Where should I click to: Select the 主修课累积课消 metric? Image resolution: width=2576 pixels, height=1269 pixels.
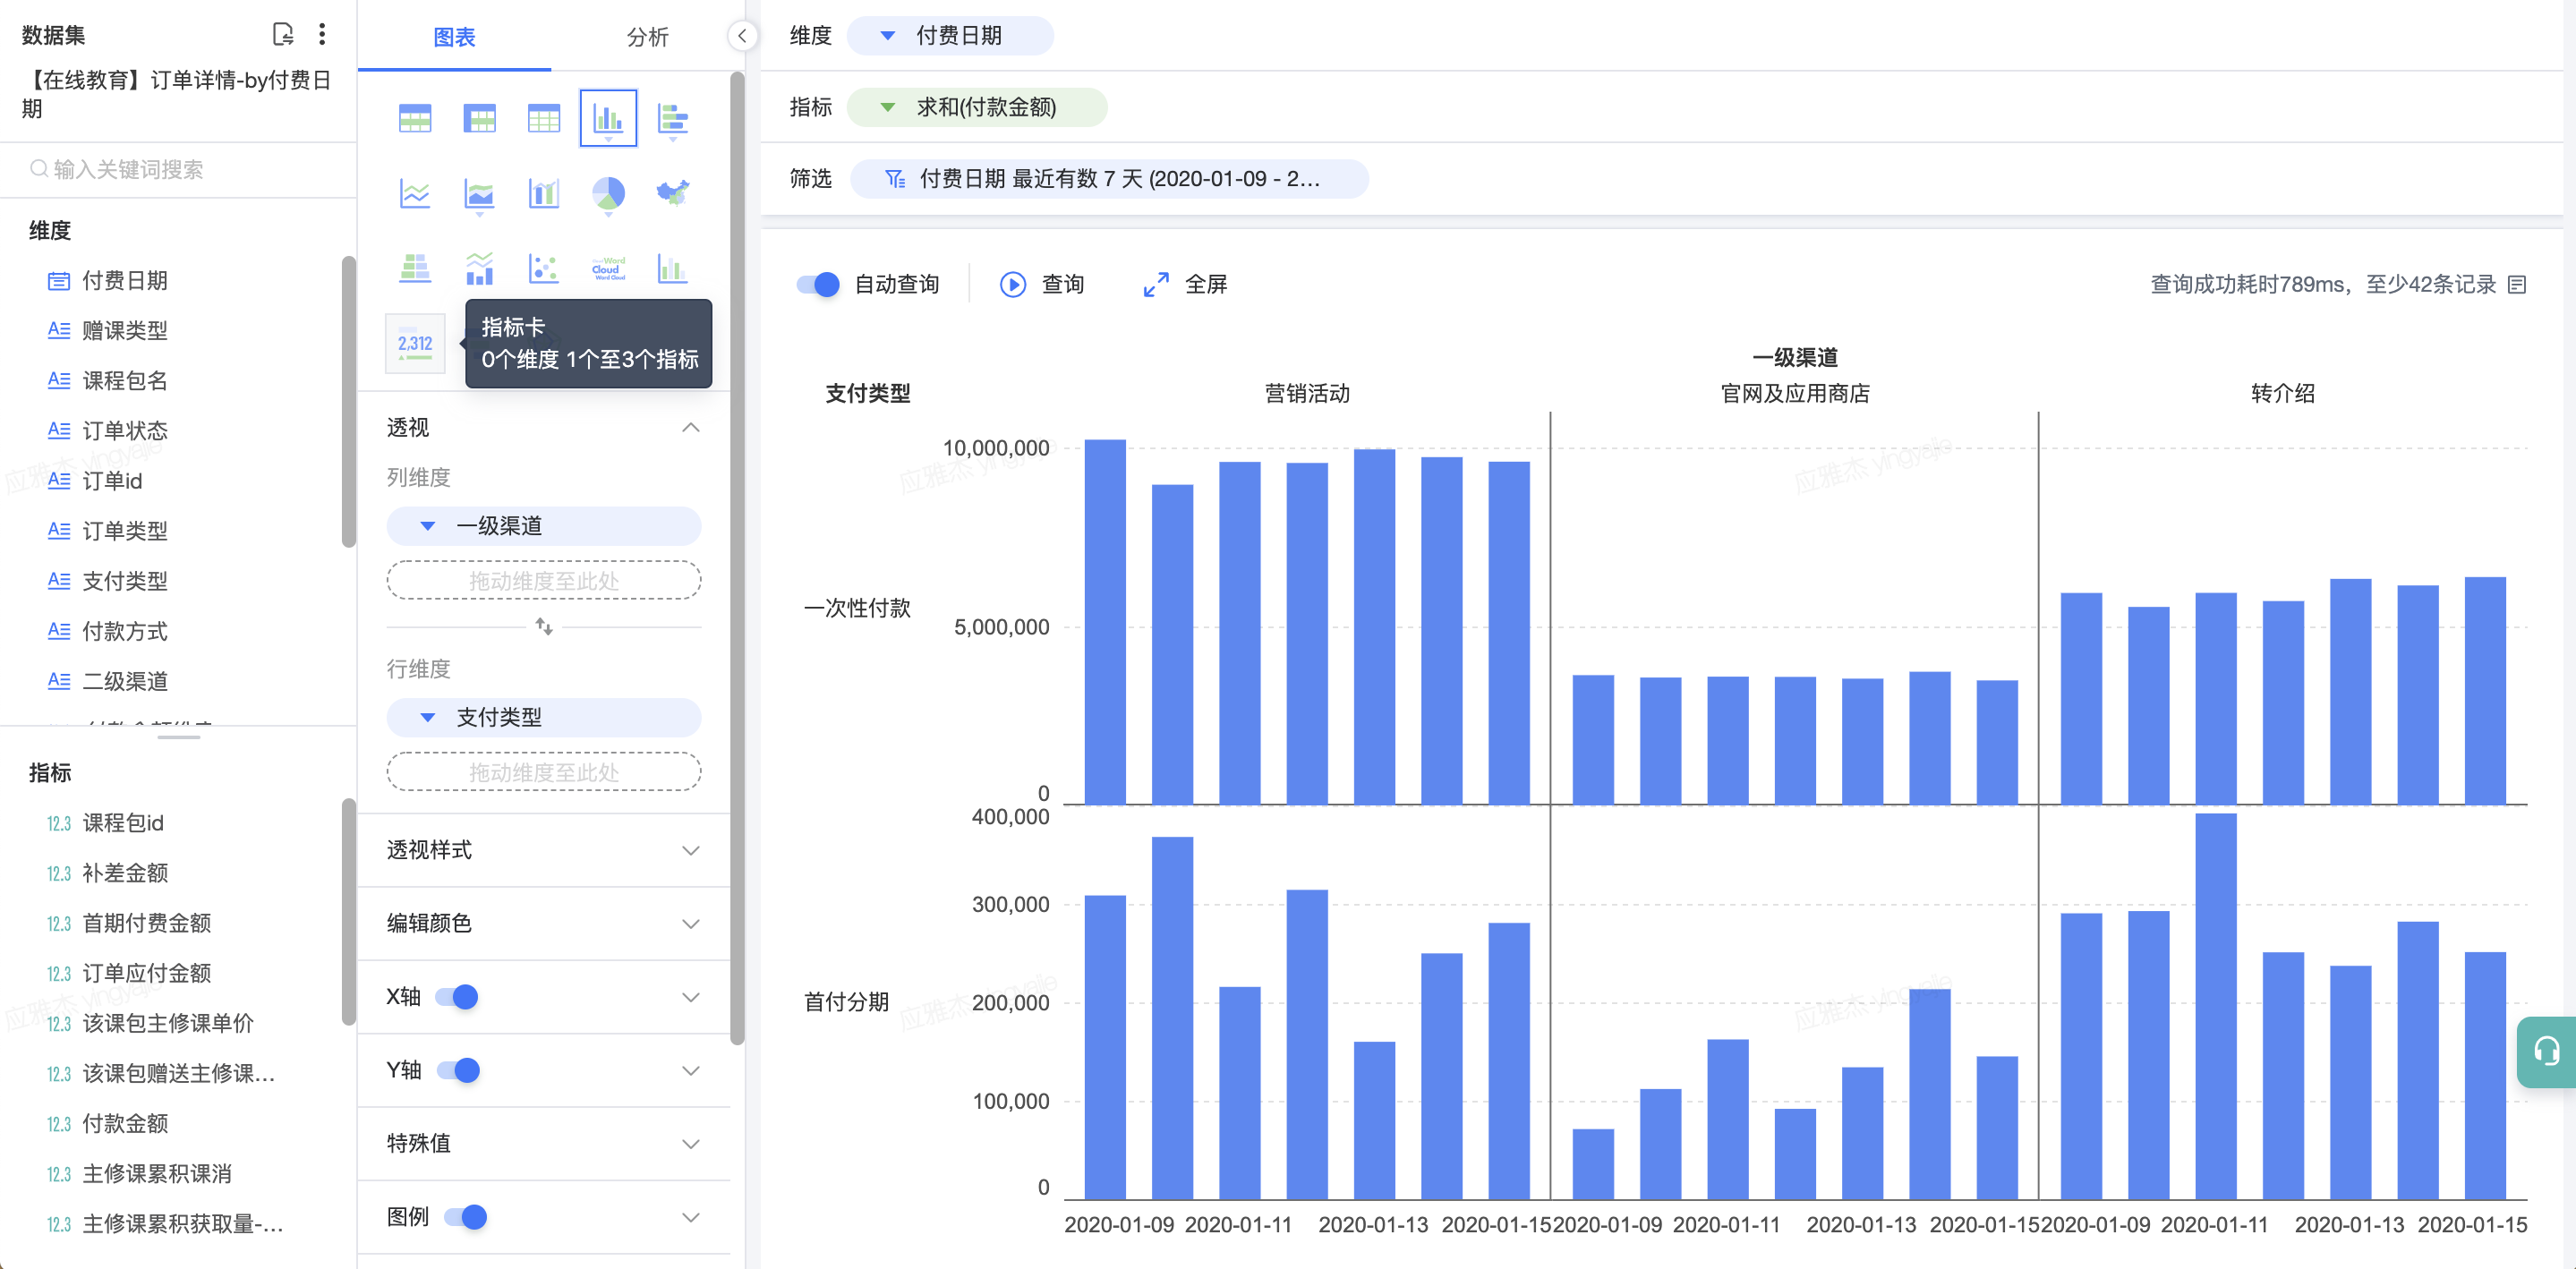(x=156, y=1174)
